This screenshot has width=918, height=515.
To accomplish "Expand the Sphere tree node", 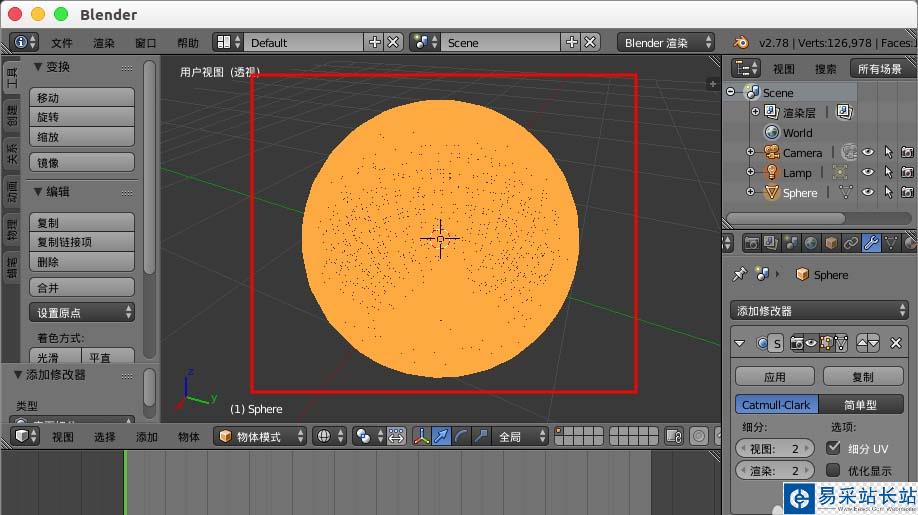I will pyautogui.click(x=751, y=192).
